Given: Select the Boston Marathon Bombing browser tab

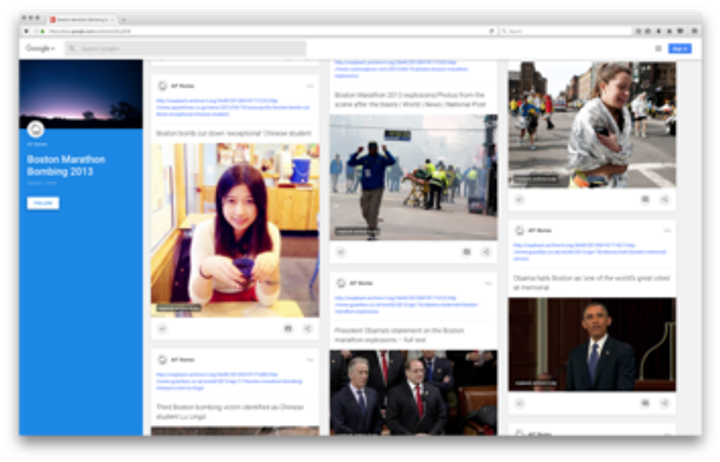Looking at the screenshot, I should (x=81, y=20).
